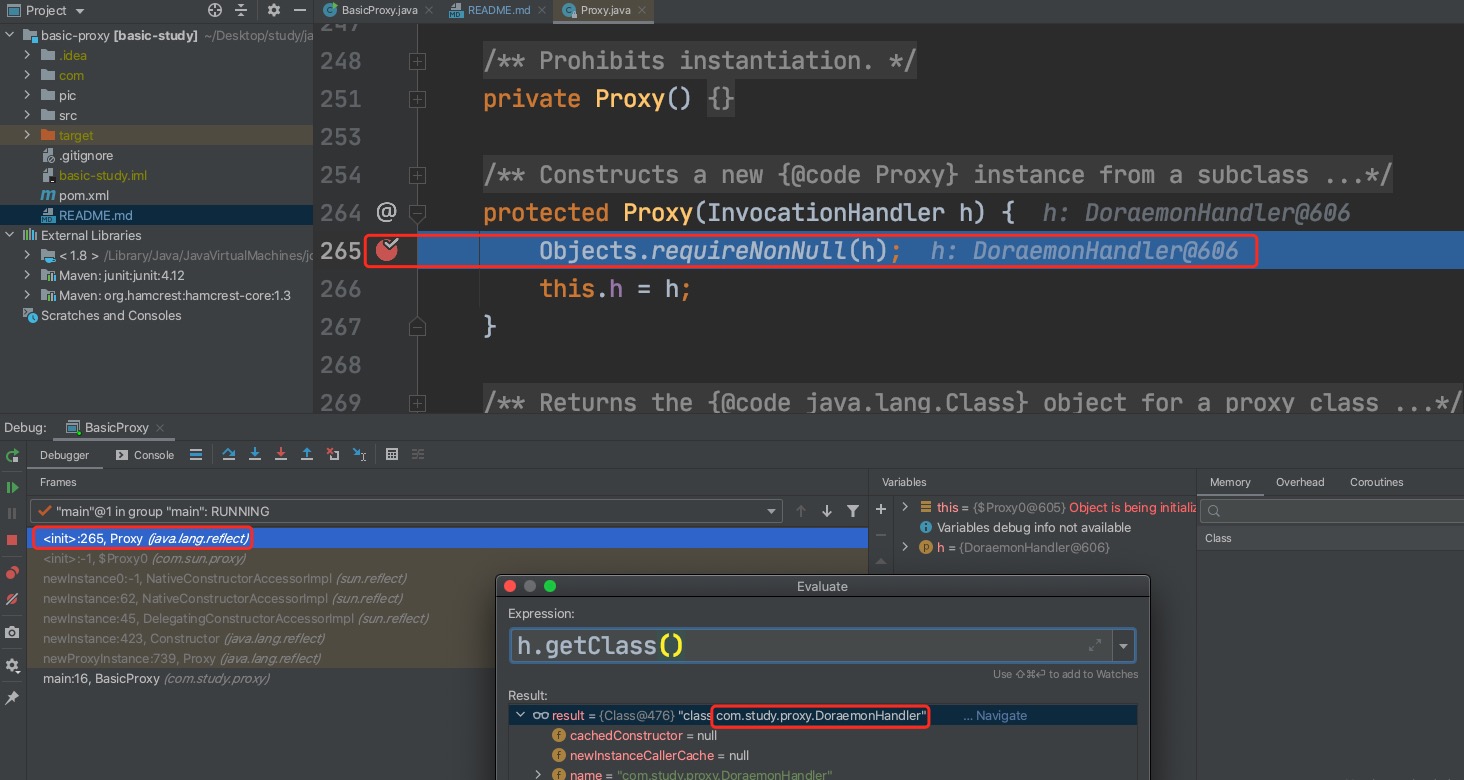The height and width of the screenshot is (780, 1464).
Task: Focus the Evaluate expression input field
Action: click(x=810, y=646)
